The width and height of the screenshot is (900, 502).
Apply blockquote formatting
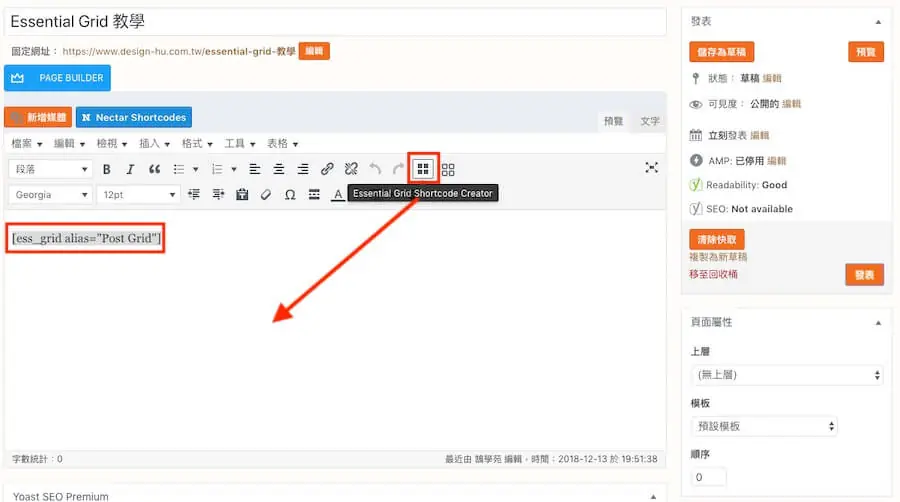click(x=154, y=169)
